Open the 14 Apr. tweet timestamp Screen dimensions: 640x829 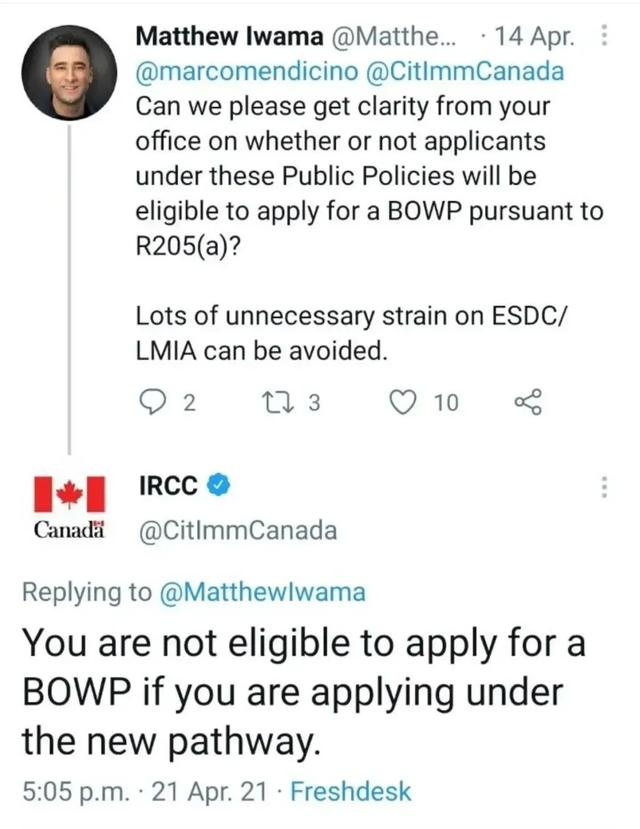pyautogui.click(x=535, y=39)
